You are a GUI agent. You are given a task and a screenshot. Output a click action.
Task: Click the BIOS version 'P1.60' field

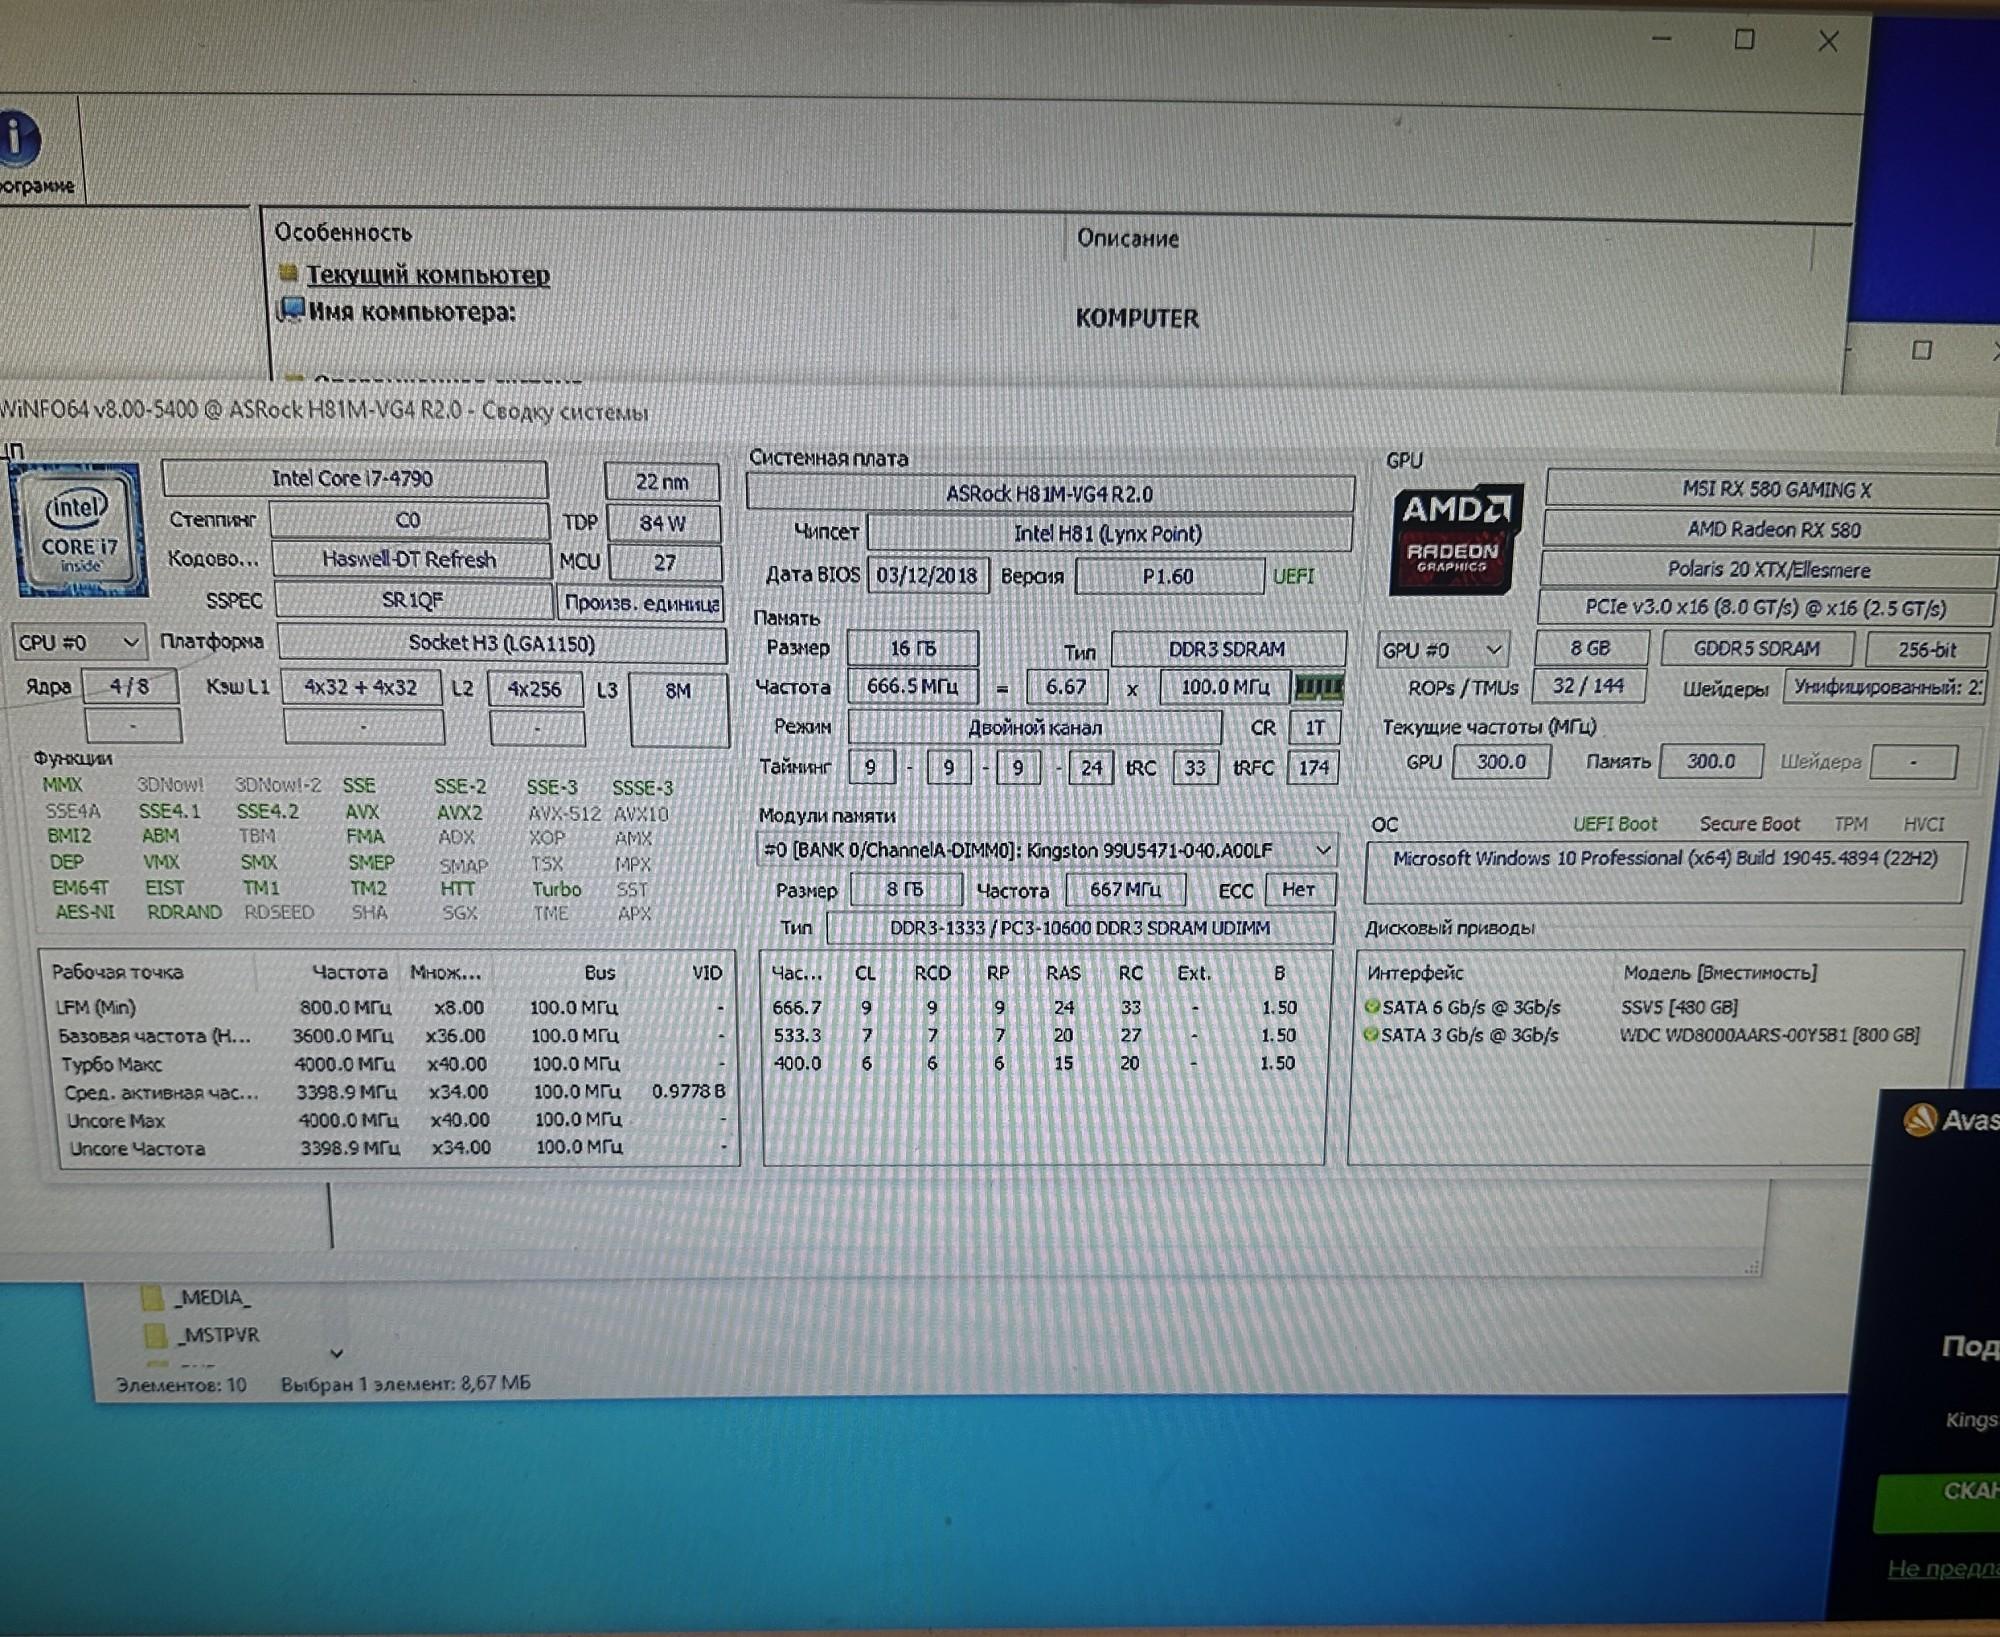tap(1169, 577)
